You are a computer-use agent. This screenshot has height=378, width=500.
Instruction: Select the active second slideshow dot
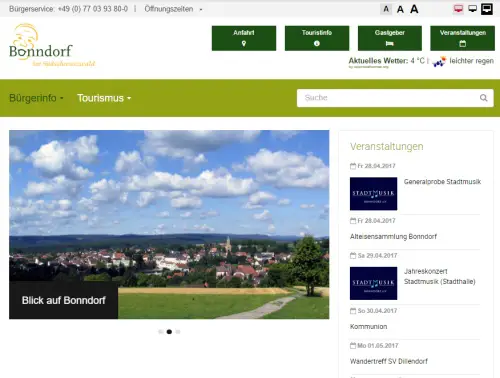coord(169,332)
